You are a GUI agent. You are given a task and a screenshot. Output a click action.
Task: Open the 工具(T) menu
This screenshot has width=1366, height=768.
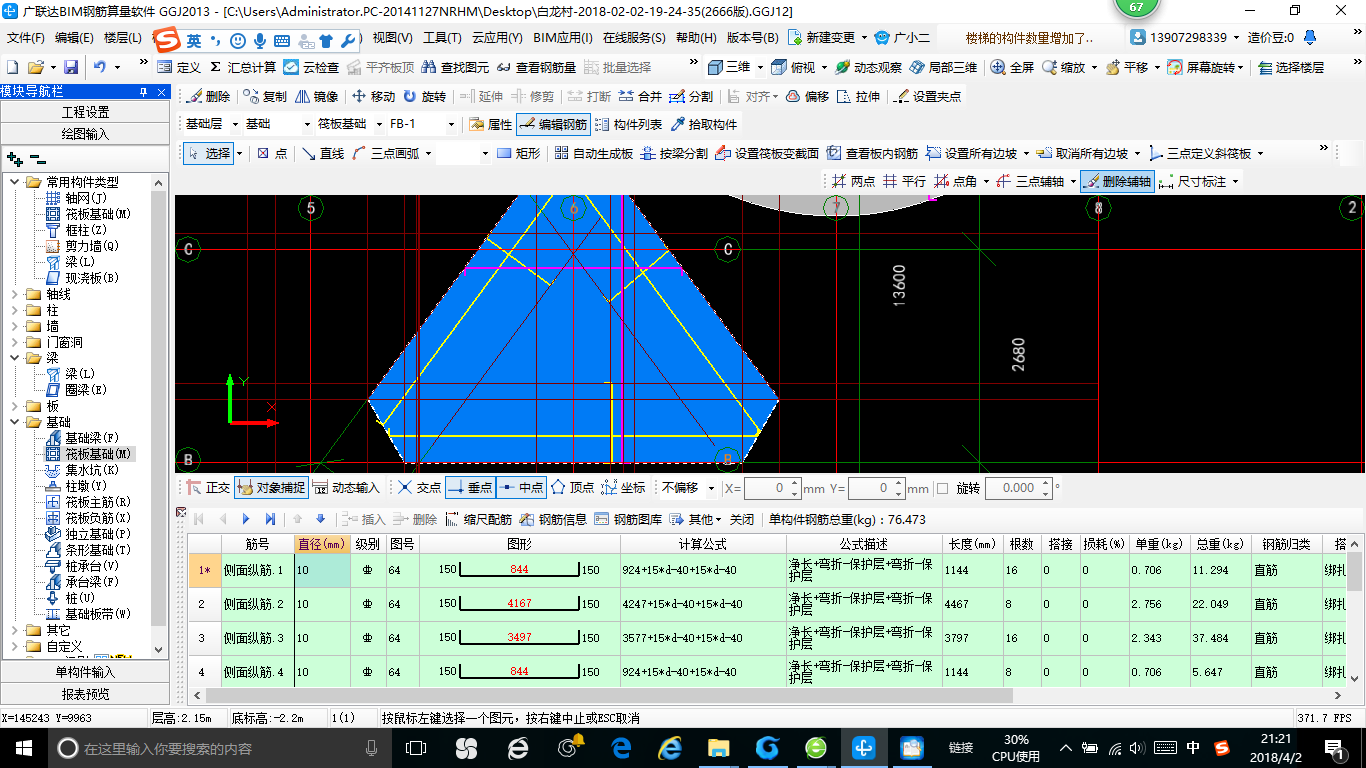442,38
